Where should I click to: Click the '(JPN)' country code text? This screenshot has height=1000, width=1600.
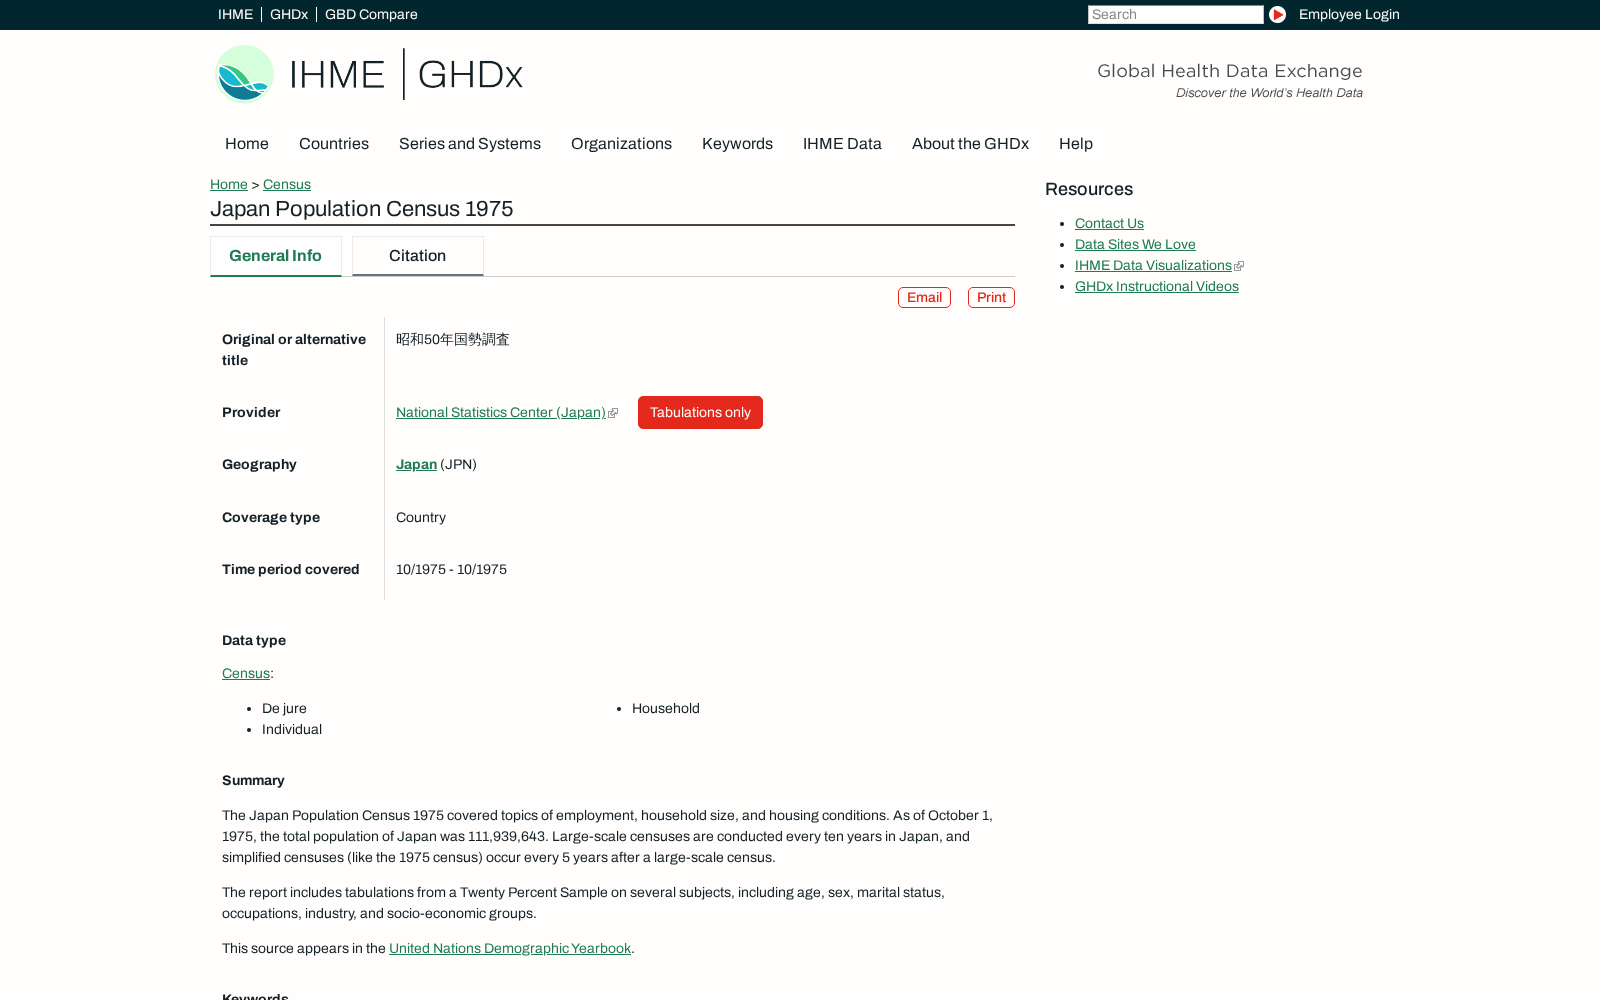[x=458, y=464]
